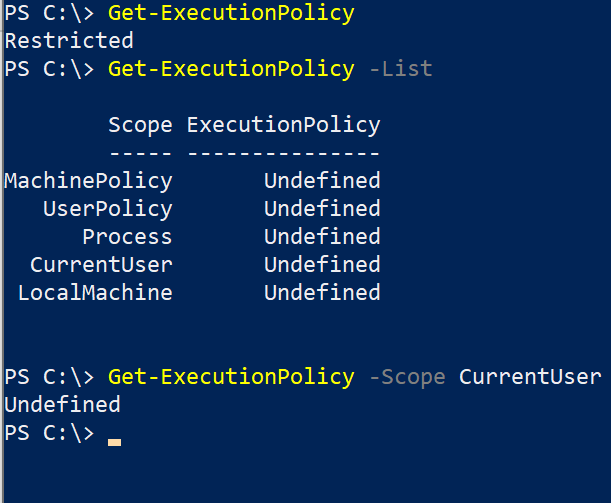This screenshot has height=503, width=611.
Task: Click the Process scope row label
Action: [x=127, y=237]
